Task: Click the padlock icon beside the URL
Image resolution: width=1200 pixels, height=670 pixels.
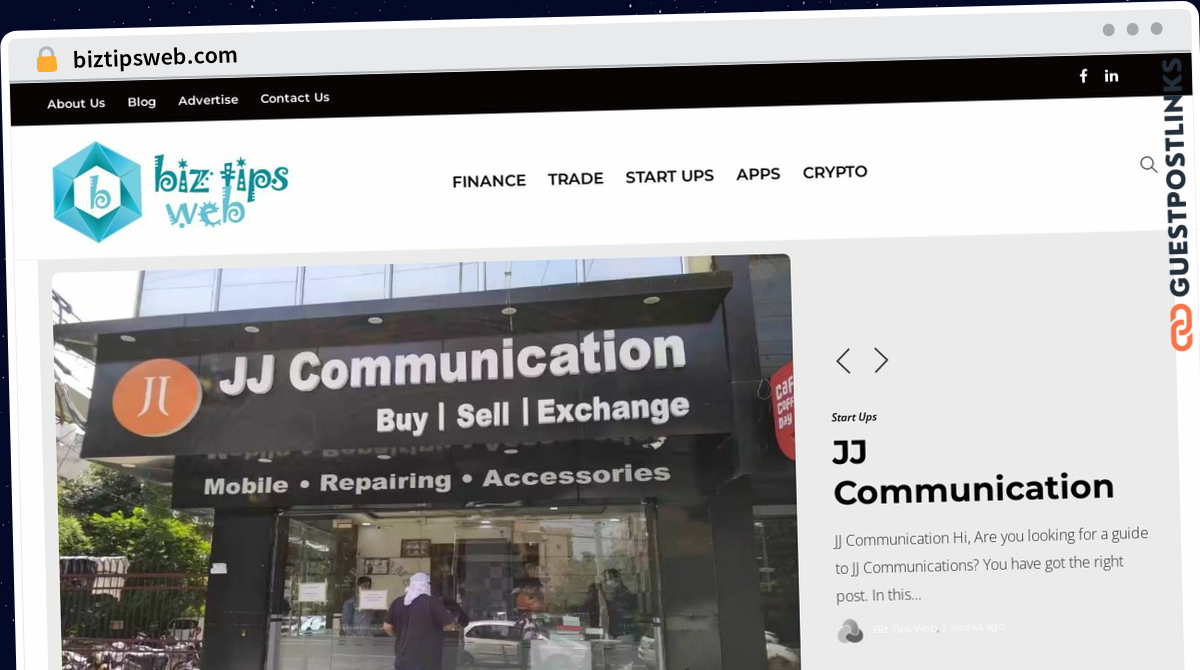Action: coord(47,60)
